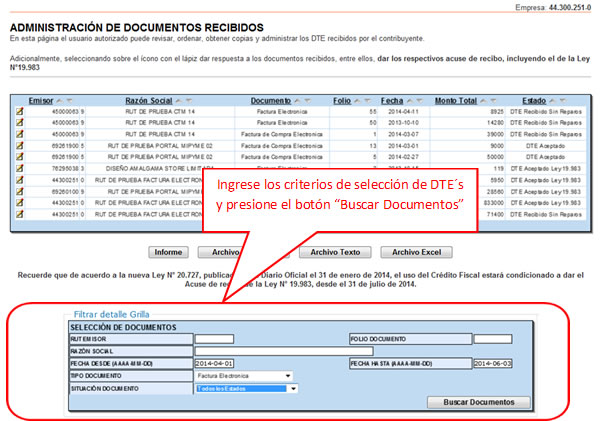Screen dimensions: 600x421
Task: Sort Folio column descending with down arrow
Action: [x=367, y=101]
